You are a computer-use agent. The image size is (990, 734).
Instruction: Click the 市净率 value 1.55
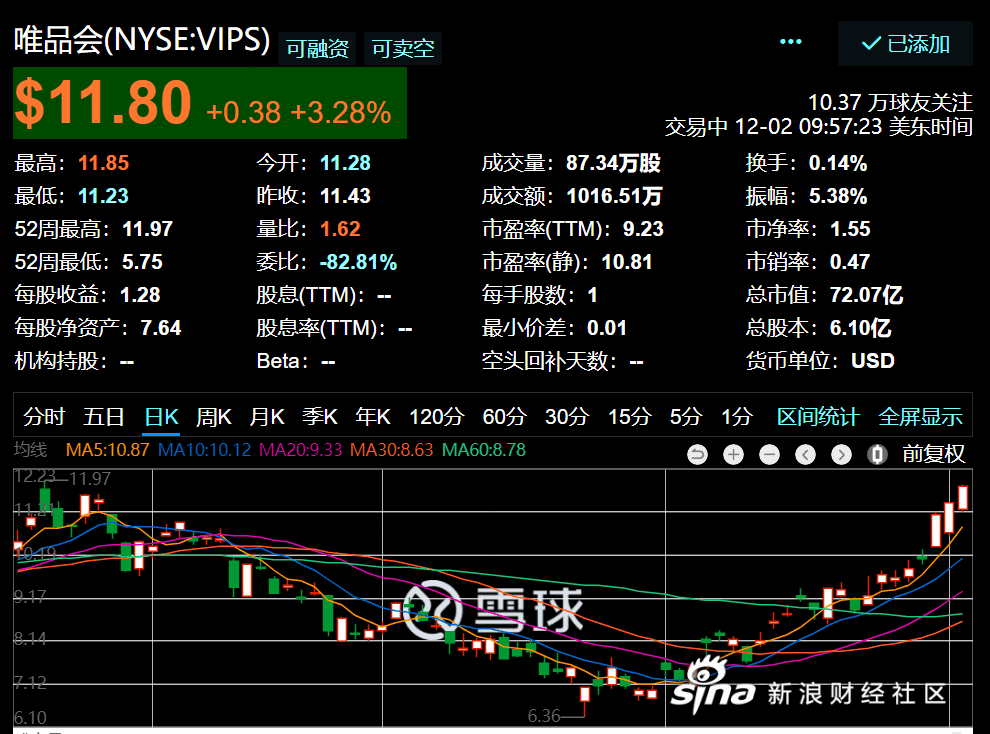click(x=850, y=228)
